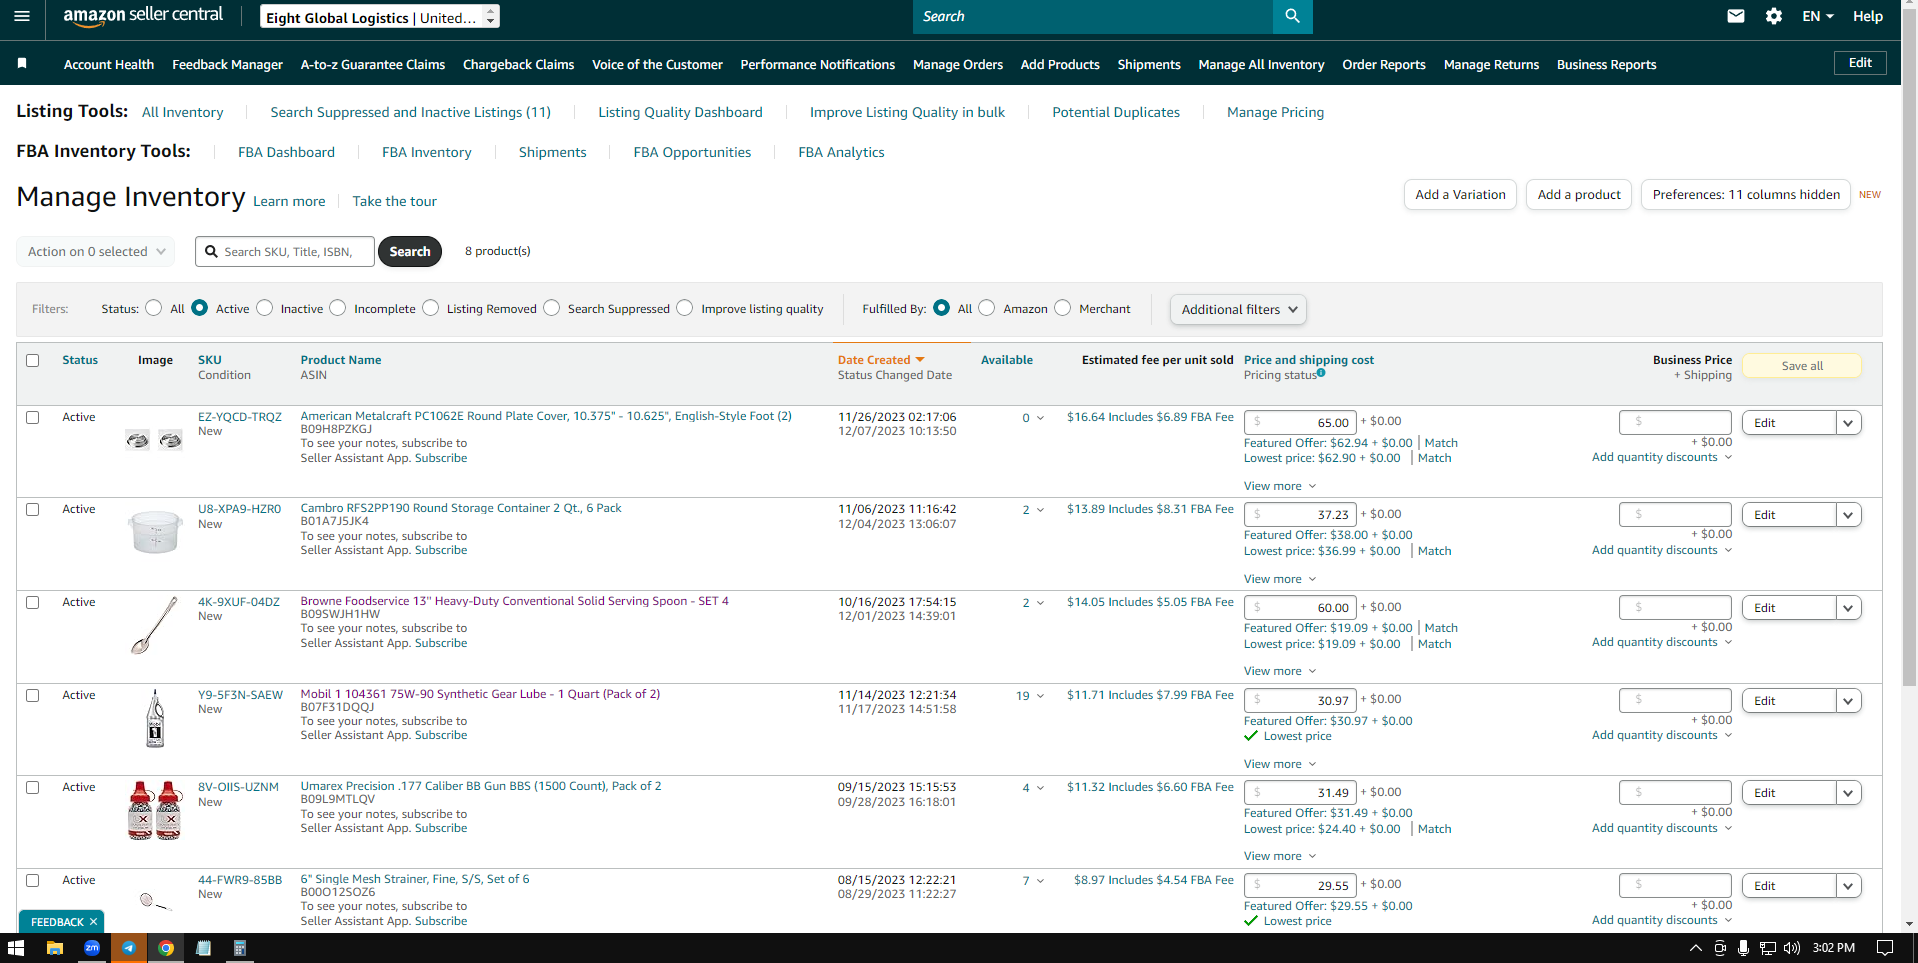Check the EZ-YQCD-TRQZ row checkbox
Image resolution: width=1918 pixels, height=963 pixels.
[x=33, y=417]
